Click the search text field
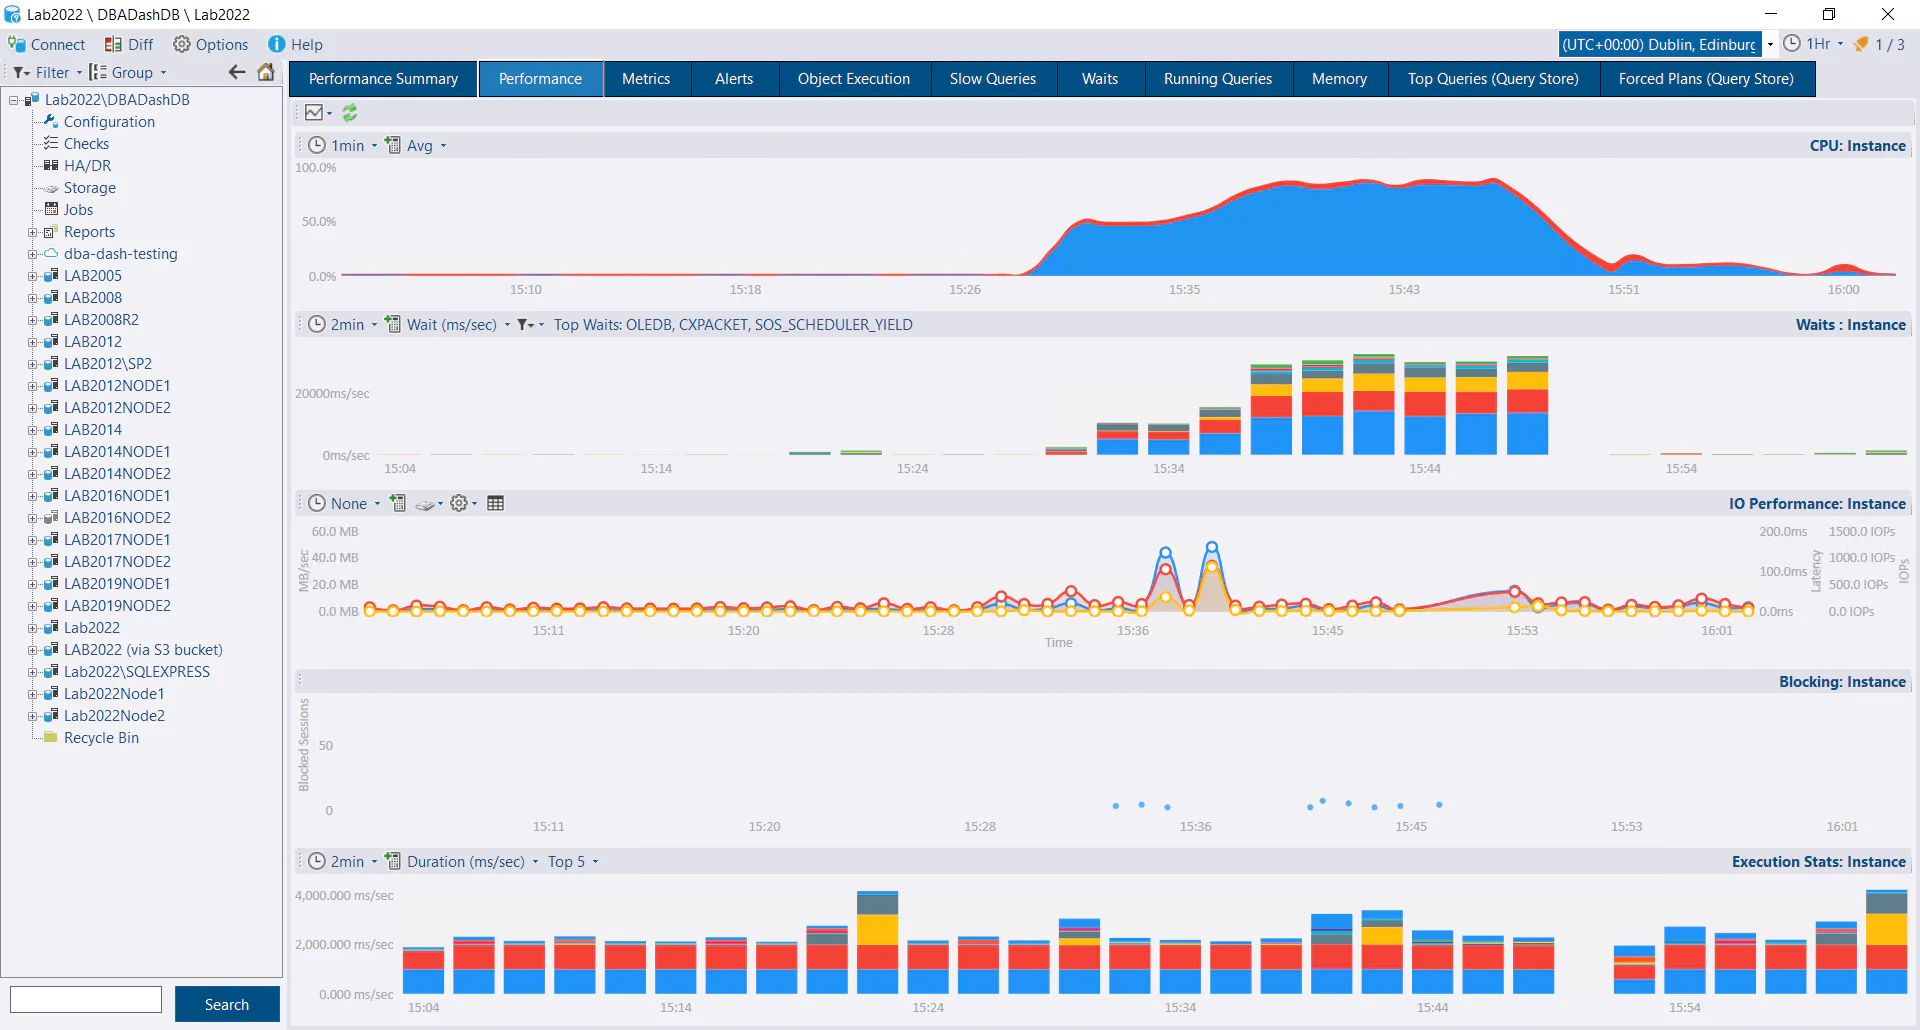Screen dimensions: 1920x1030 pyautogui.click(x=86, y=1000)
